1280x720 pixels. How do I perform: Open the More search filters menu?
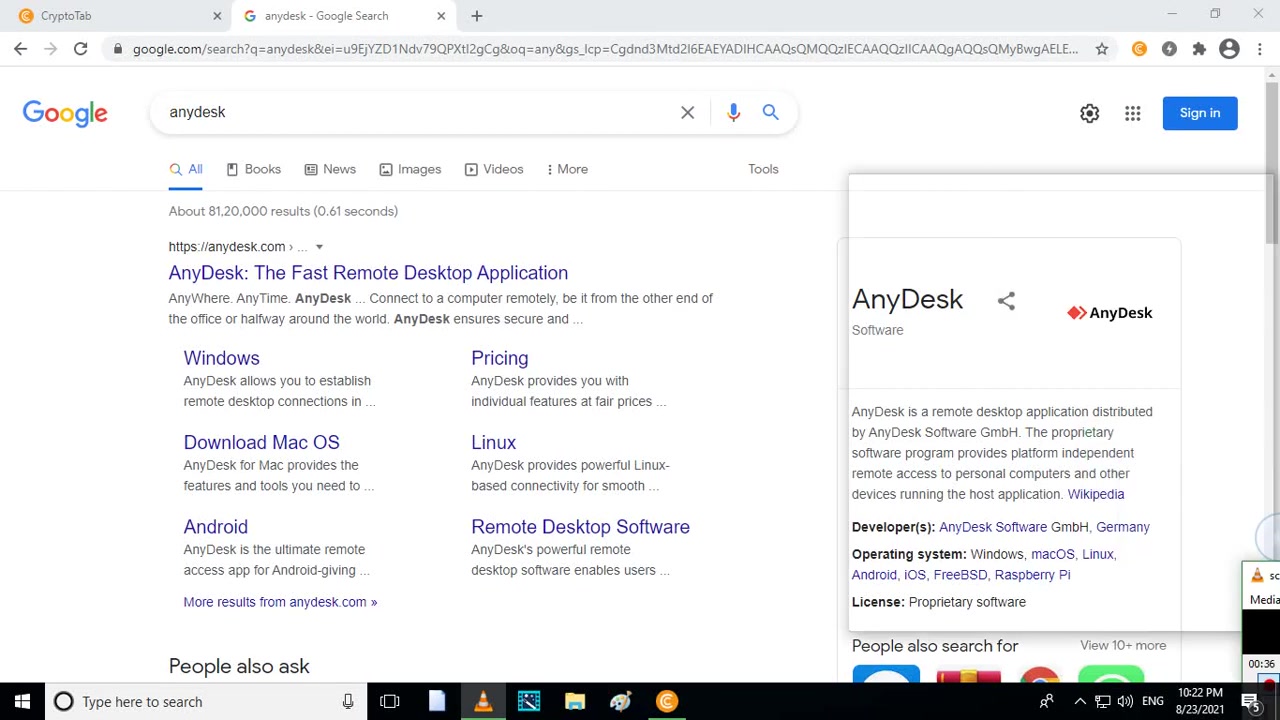[x=567, y=169]
